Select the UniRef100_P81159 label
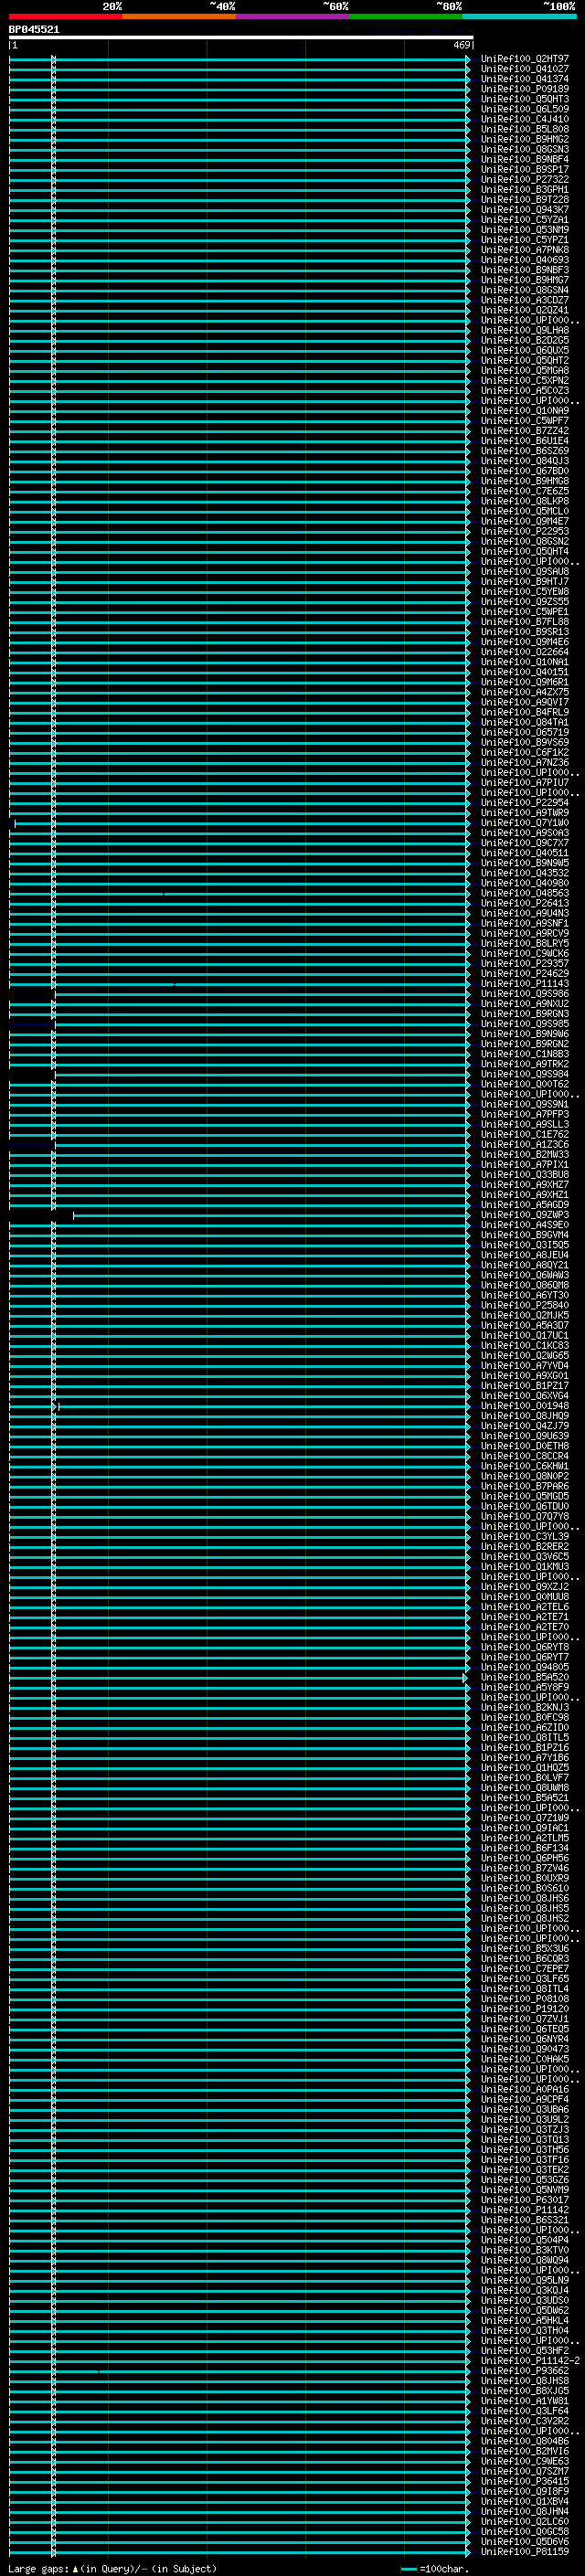The width and height of the screenshot is (585, 2576). (x=524, y=2552)
